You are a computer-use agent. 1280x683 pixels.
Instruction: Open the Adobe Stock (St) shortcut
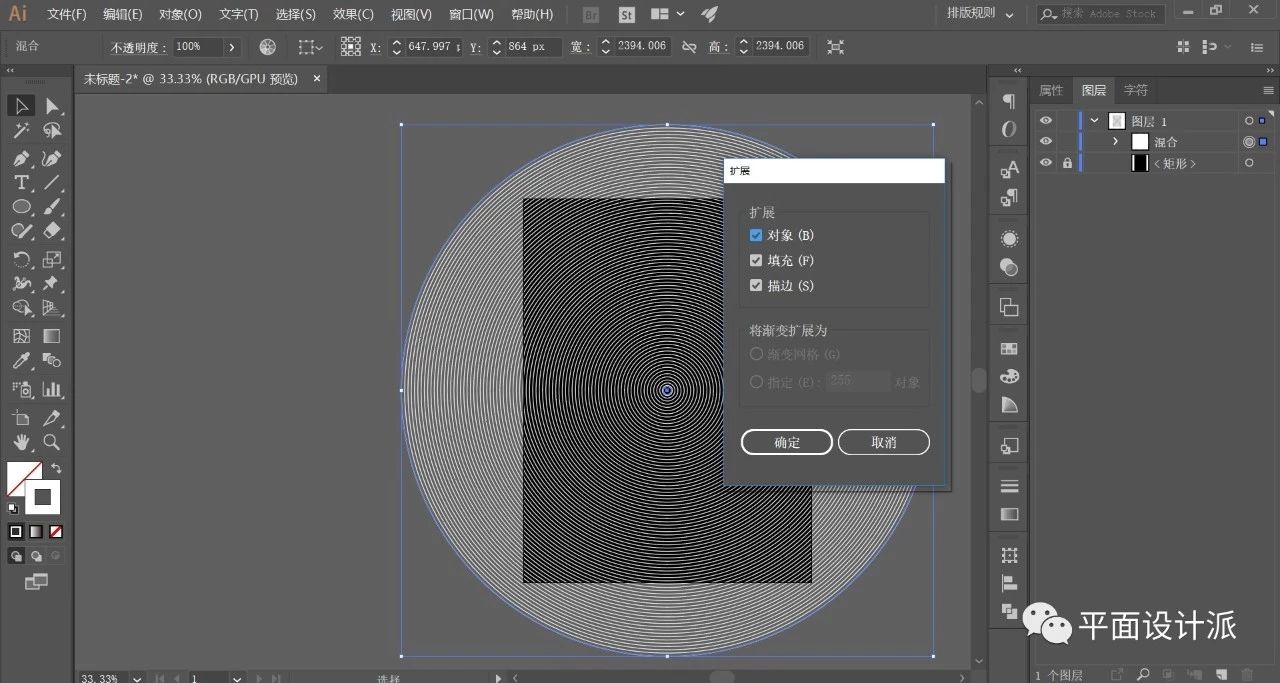point(626,15)
